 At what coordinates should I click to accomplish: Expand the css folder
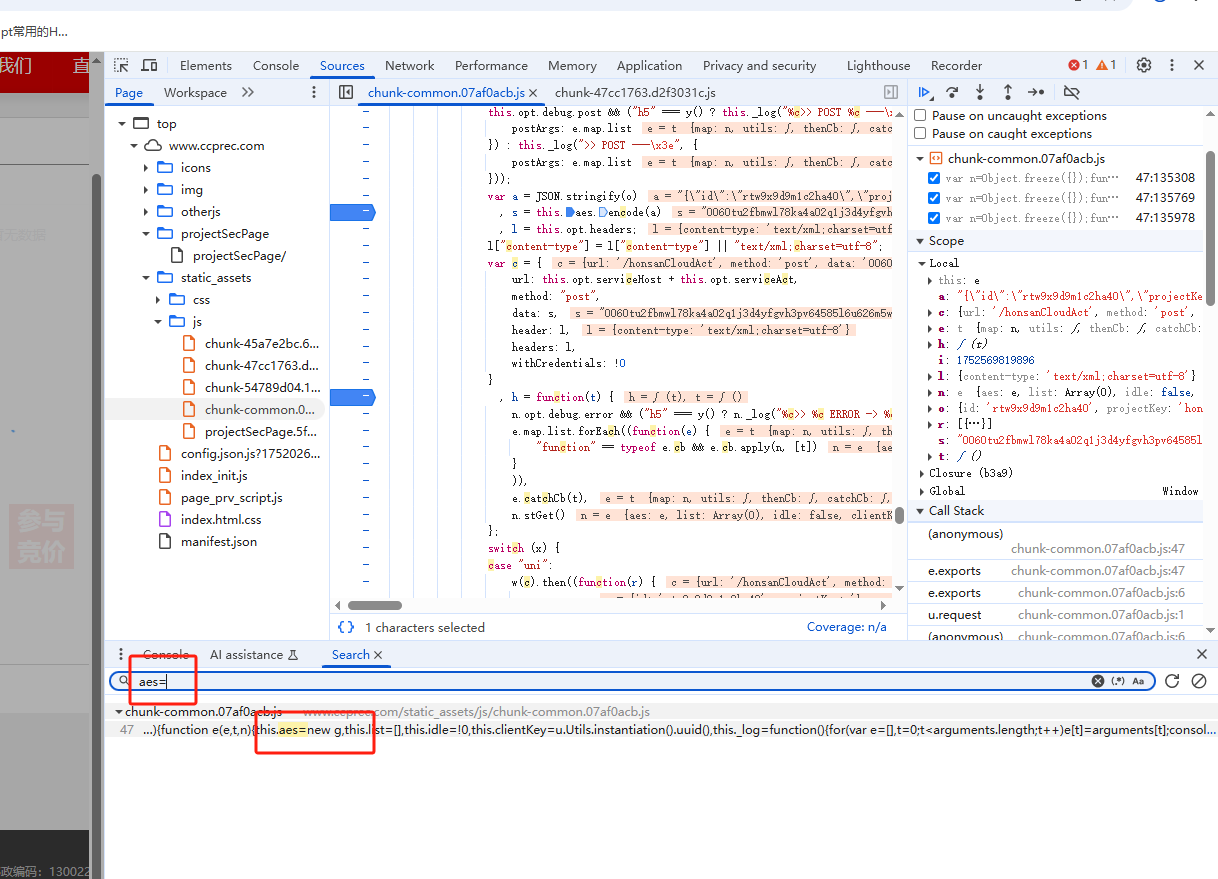point(158,300)
